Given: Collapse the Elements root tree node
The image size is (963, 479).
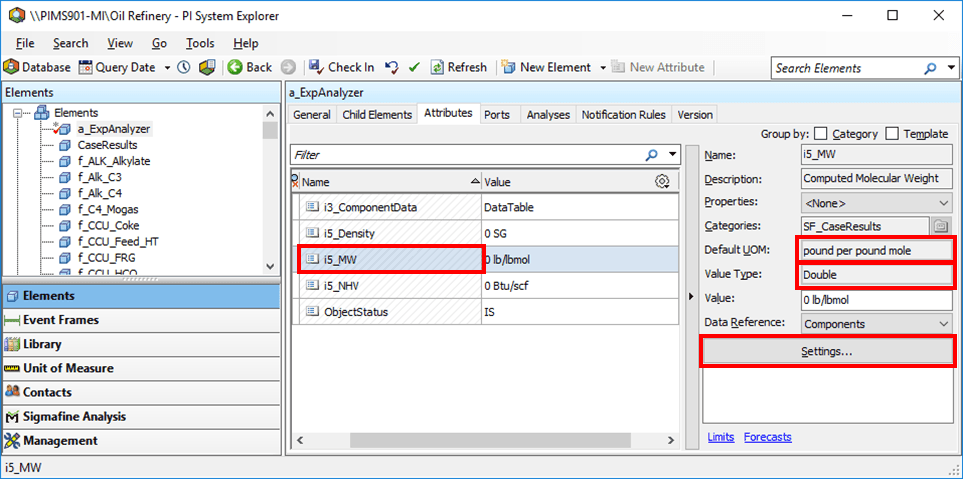Looking at the screenshot, I should [x=18, y=113].
